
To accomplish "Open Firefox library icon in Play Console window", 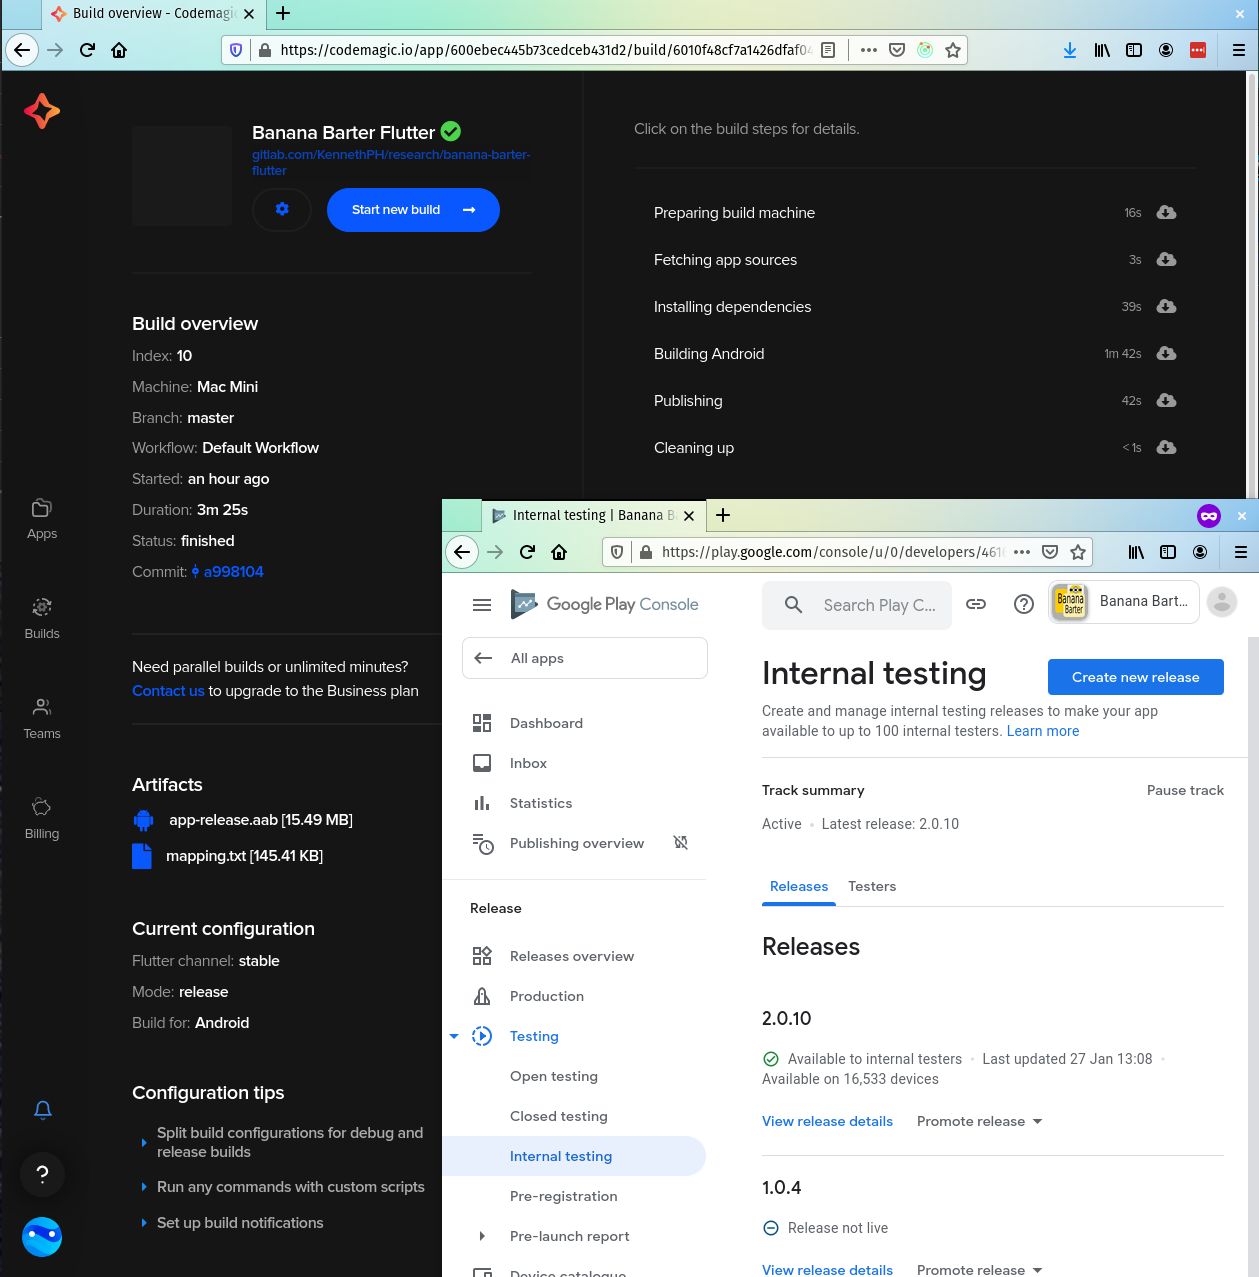I will coord(1136,552).
